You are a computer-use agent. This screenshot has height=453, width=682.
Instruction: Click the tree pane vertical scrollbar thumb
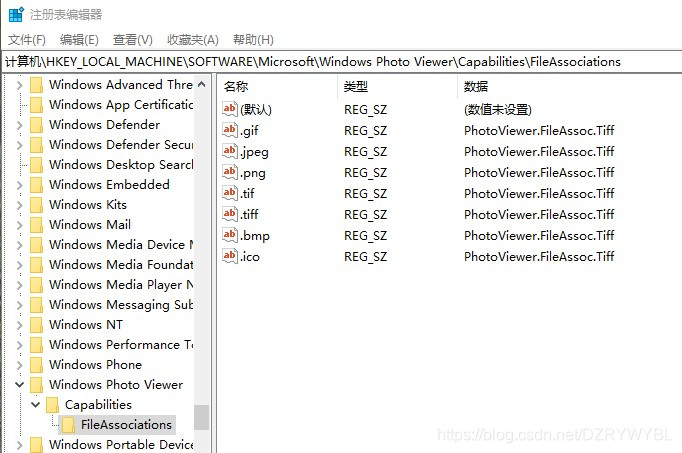coord(201,417)
